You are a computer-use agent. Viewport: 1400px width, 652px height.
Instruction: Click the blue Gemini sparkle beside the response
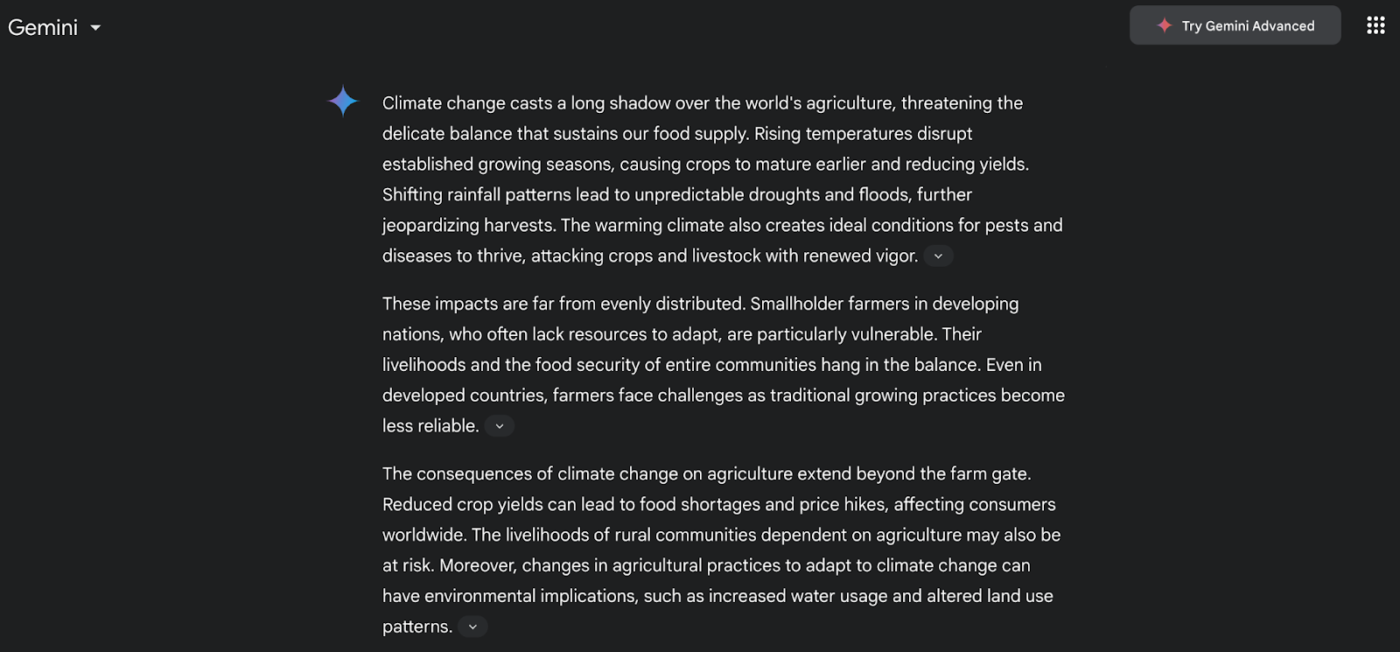coord(343,101)
